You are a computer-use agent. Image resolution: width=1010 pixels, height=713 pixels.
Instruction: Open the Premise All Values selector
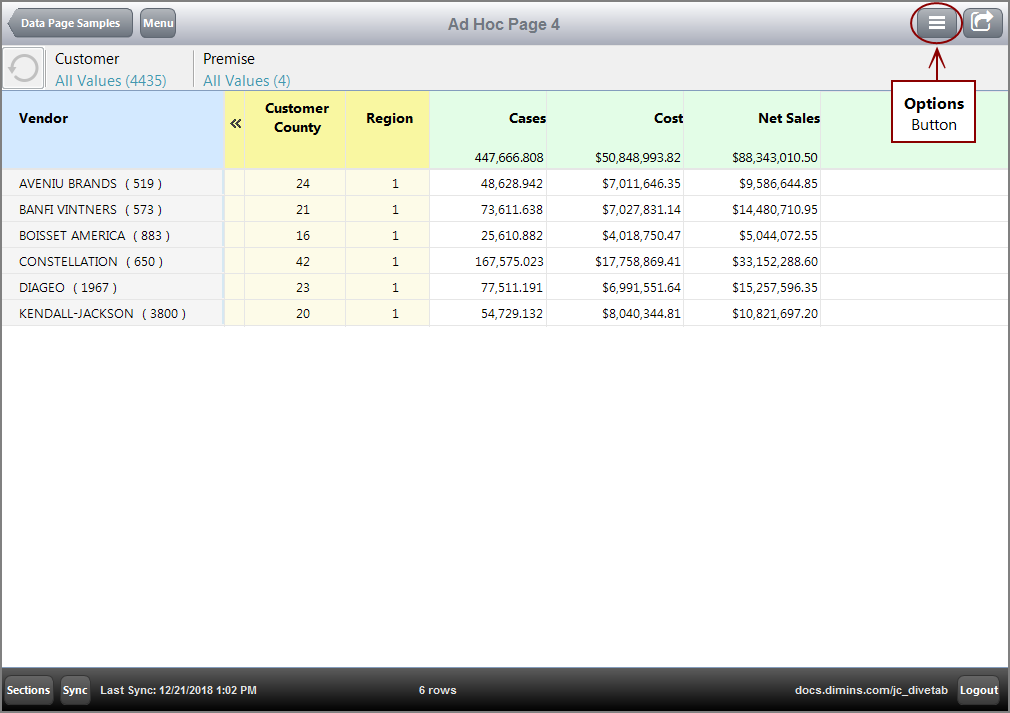[246, 80]
